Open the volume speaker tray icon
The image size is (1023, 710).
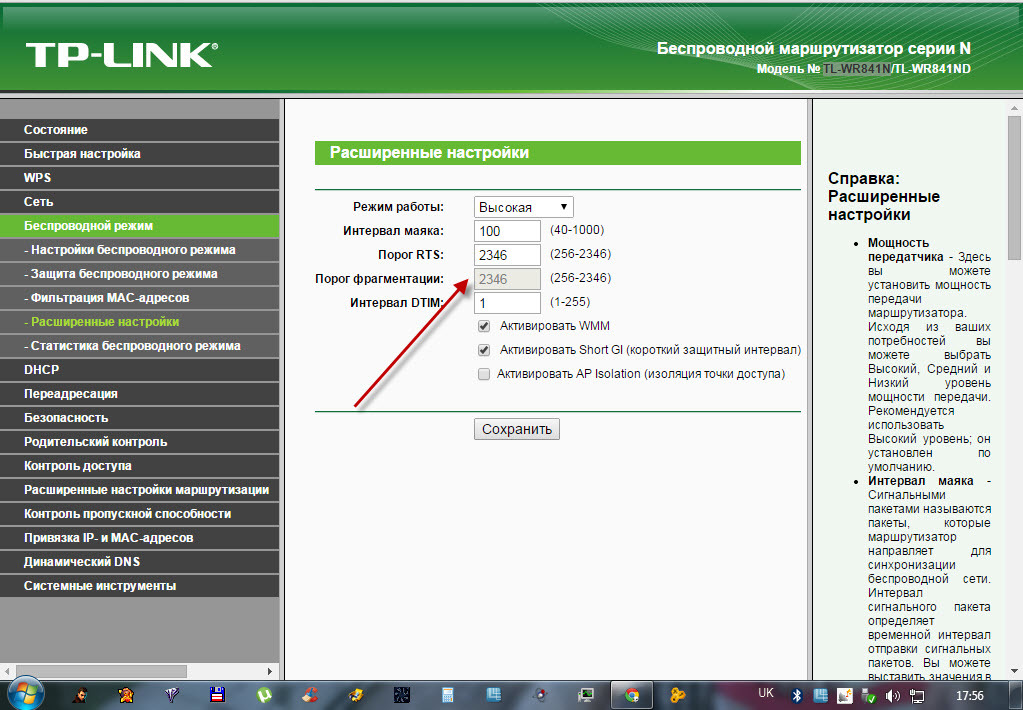click(891, 694)
